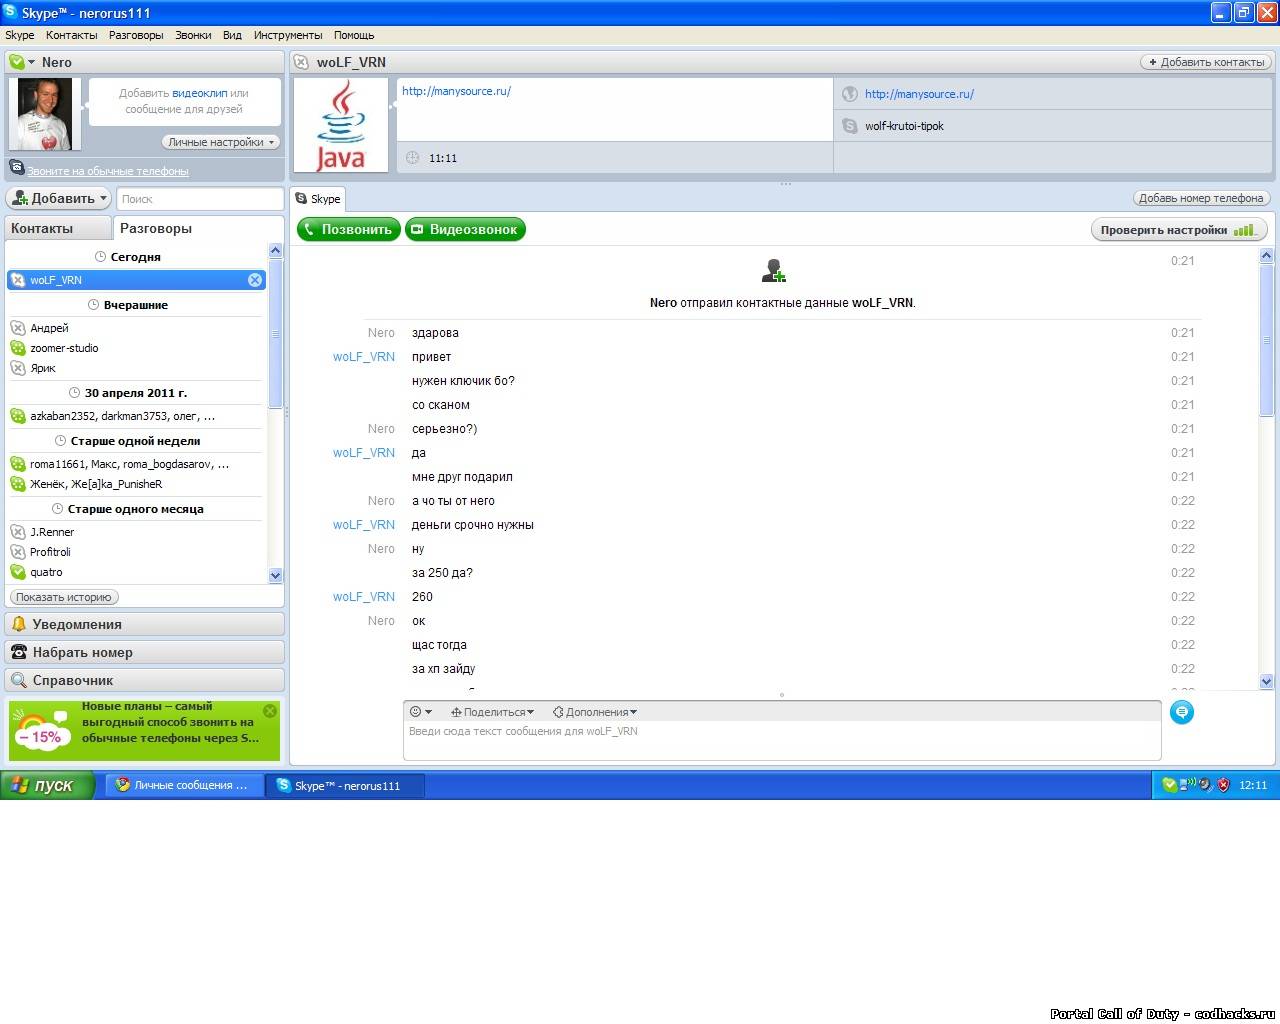Open the quatro conversation

tap(136, 572)
